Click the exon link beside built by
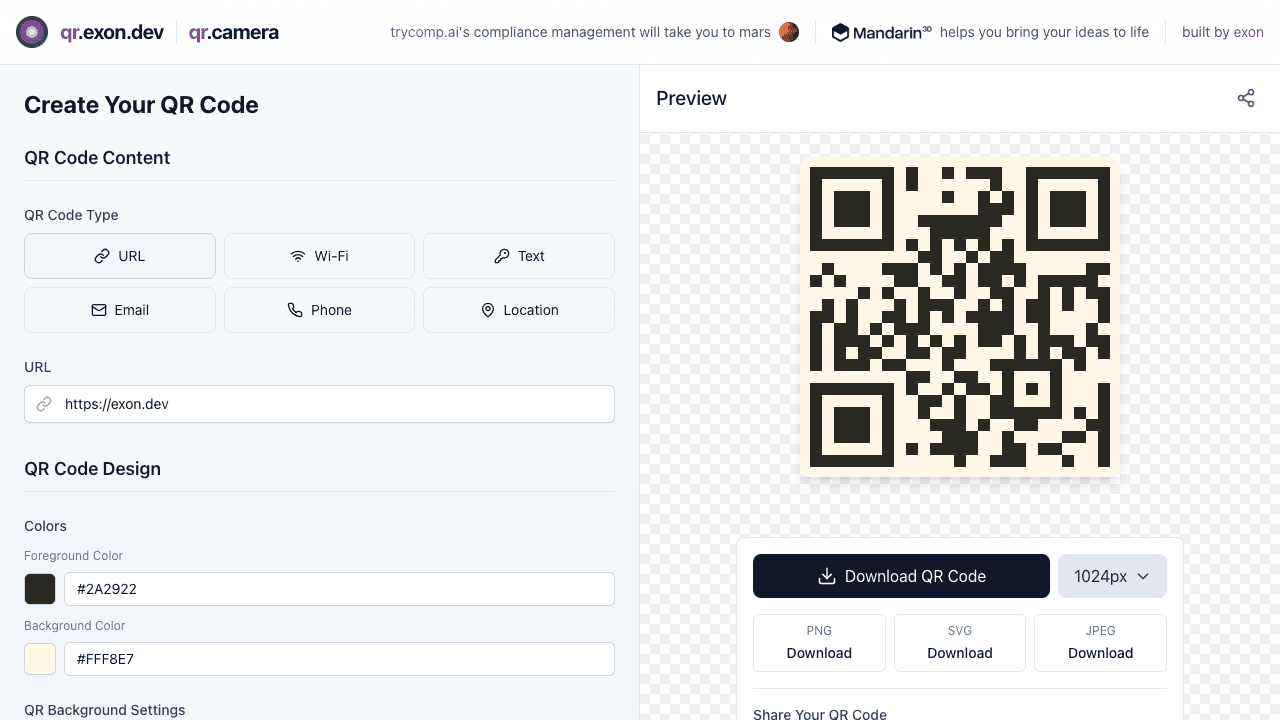The width and height of the screenshot is (1280, 720). (1248, 32)
